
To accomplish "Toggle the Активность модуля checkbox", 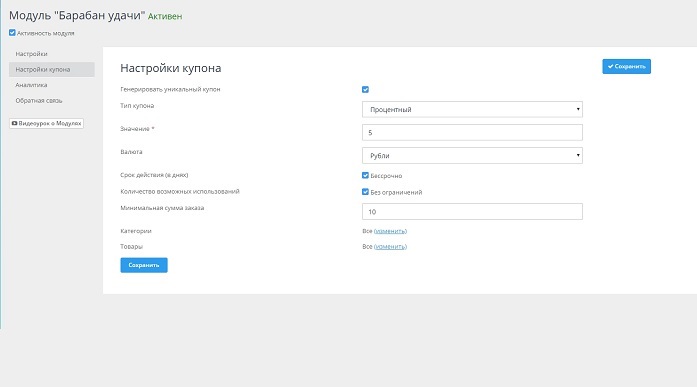I will click(12, 33).
